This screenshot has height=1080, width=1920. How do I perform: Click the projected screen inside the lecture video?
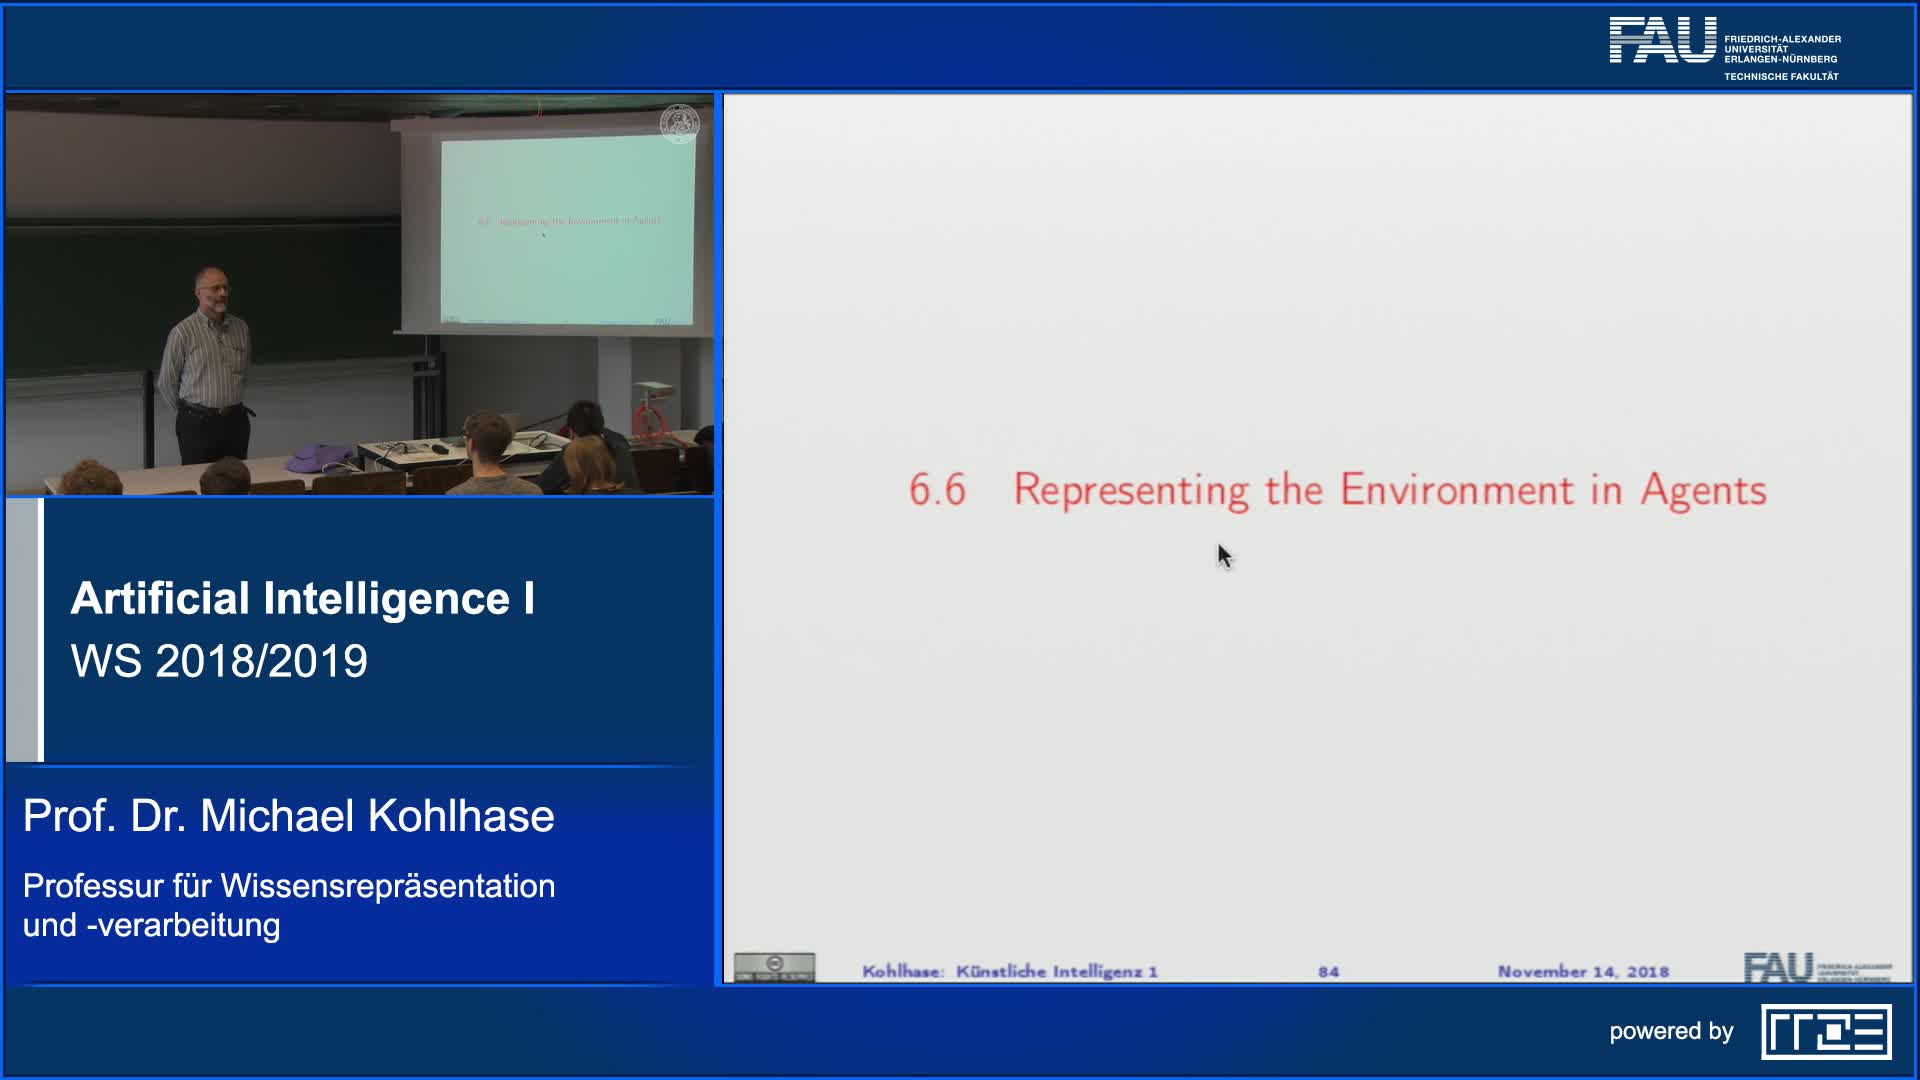[x=567, y=230]
